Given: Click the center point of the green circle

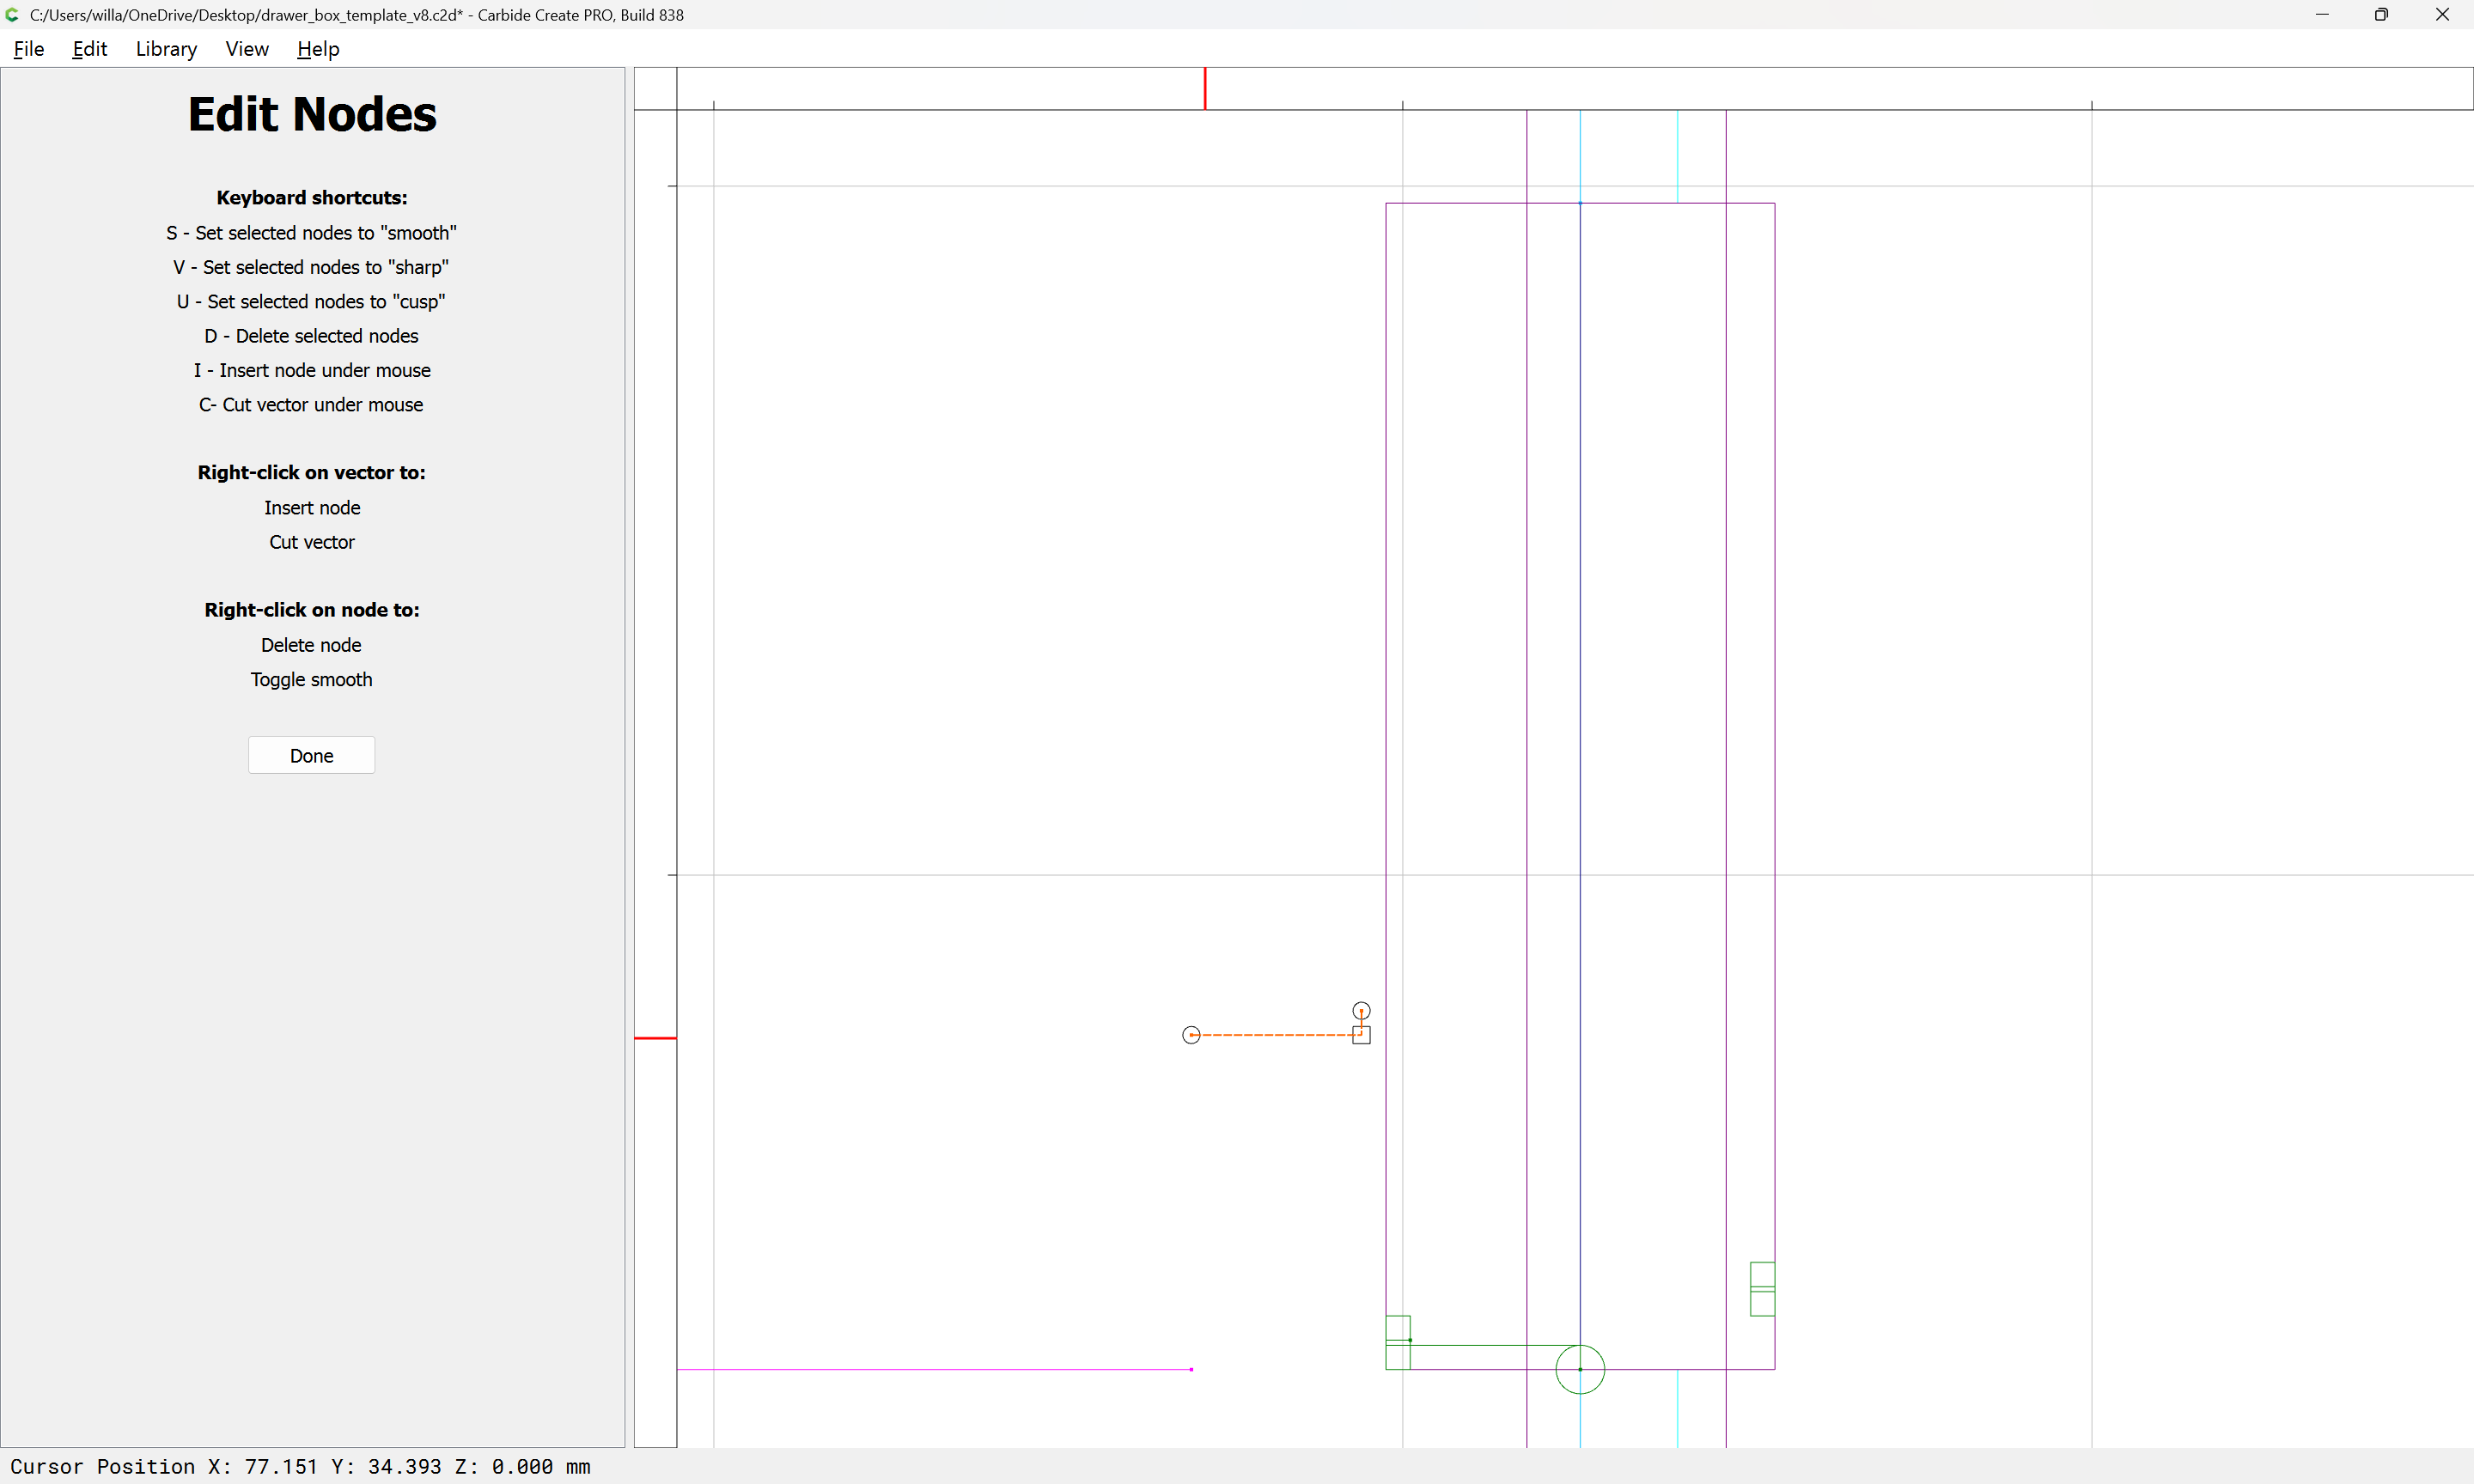Looking at the screenshot, I should 1580,1369.
